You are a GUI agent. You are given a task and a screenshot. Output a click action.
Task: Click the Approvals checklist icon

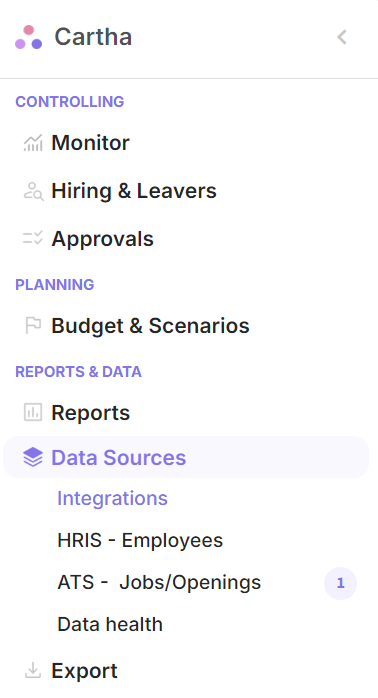coord(33,238)
